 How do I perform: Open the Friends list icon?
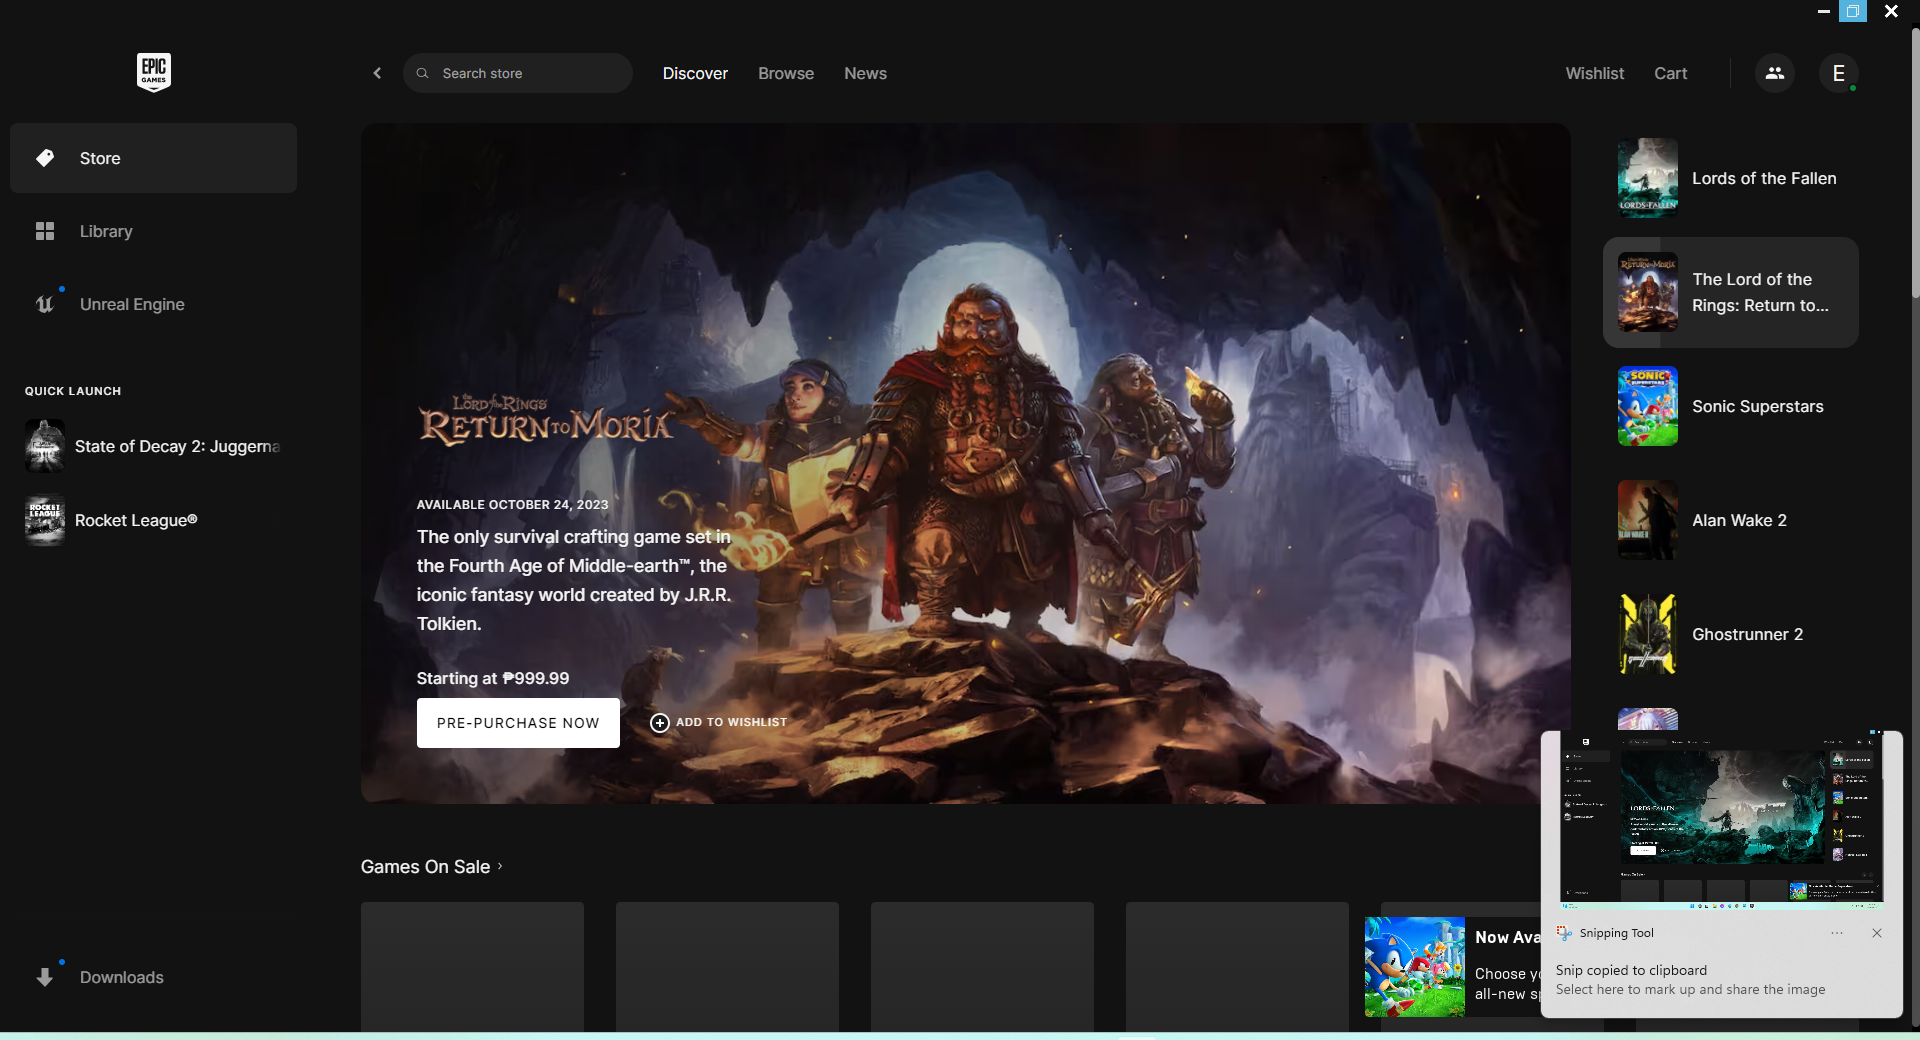tap(1775, 73)
